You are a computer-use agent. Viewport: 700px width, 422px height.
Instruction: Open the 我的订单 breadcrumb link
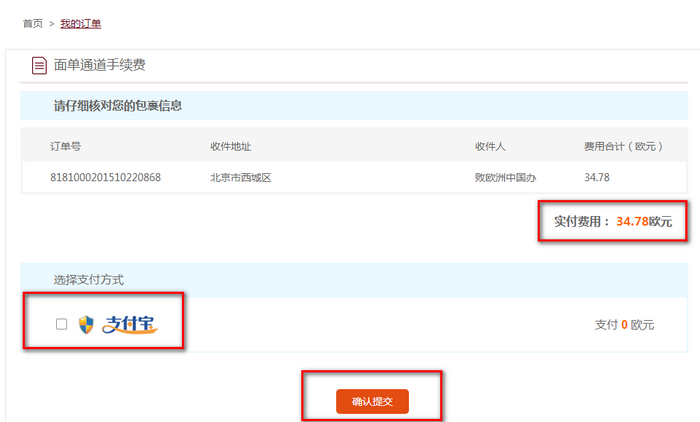pyautogui.click(x=80, y=23)
